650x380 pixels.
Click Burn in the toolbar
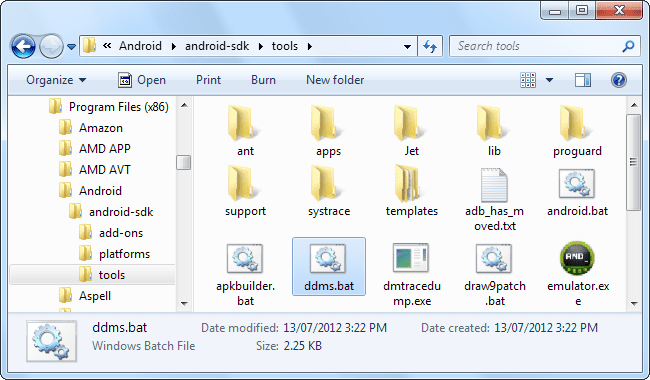pyautogui.click(x=263, y=80)
